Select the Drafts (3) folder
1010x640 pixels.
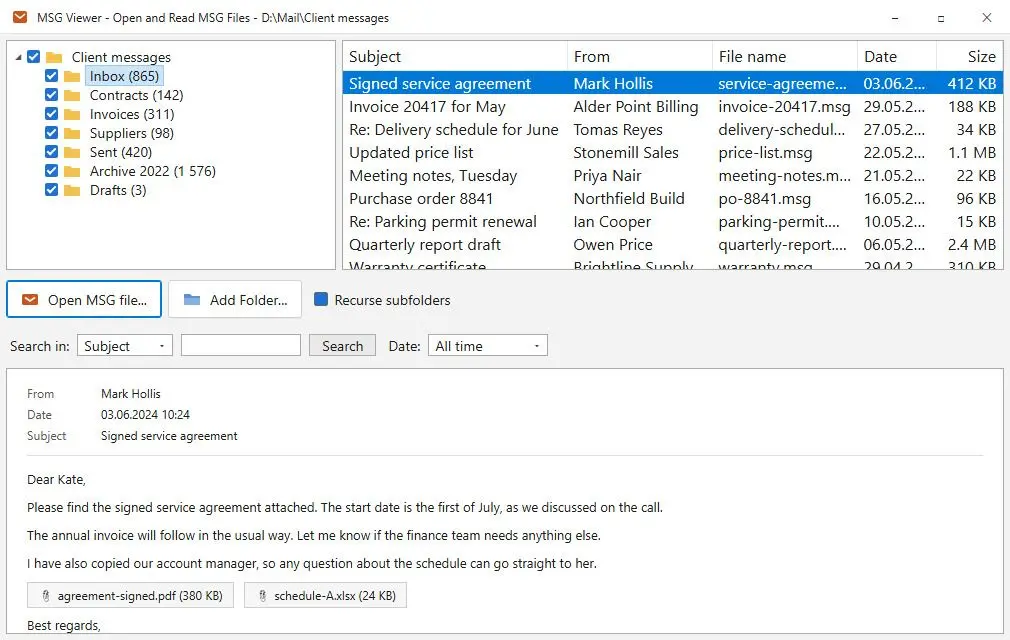[118, 190]
